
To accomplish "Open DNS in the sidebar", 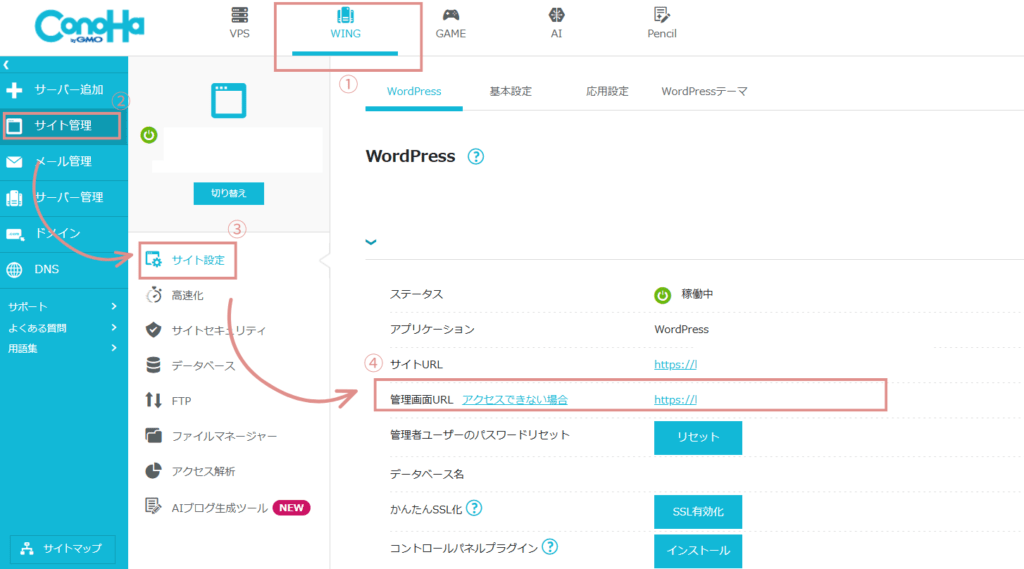I will pyautogui.click(x=64, y=269).
